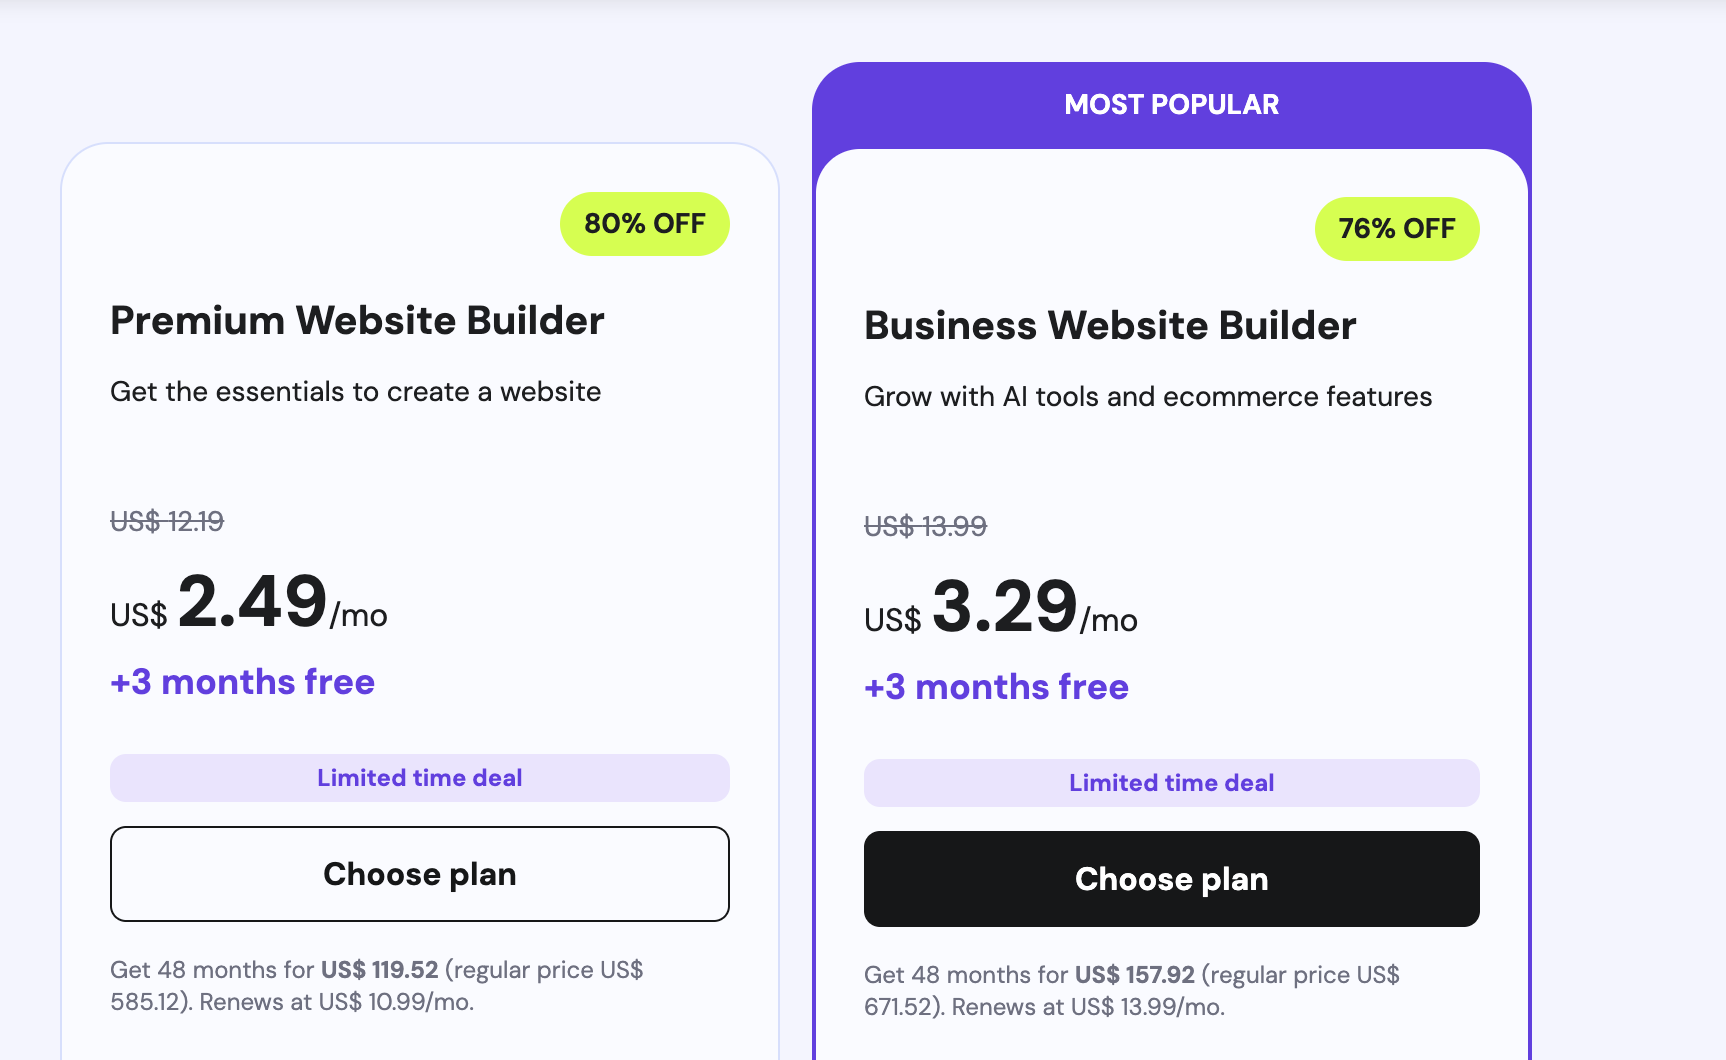Click the +3 months free link under Premium plan
The image size is (1726, 1060).
241,681
